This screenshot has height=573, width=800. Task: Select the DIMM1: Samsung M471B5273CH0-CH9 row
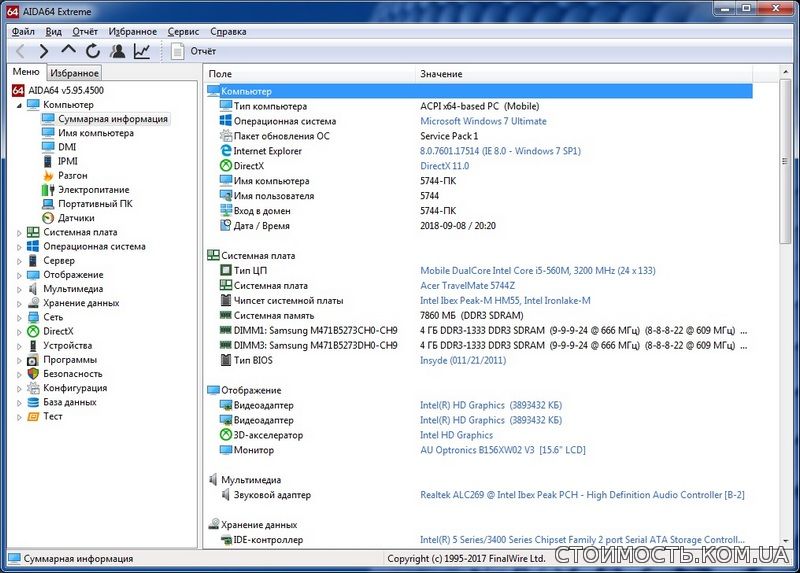tap(479, 331)
